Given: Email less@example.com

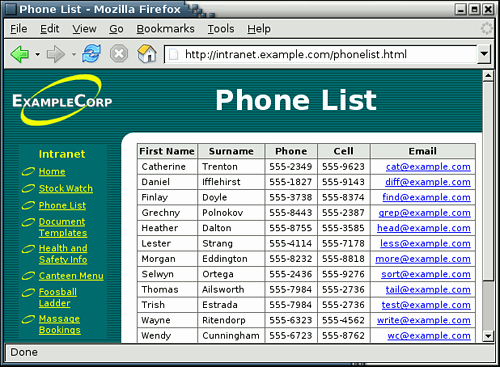Looking at the screenshot, I should pos(425,243).
